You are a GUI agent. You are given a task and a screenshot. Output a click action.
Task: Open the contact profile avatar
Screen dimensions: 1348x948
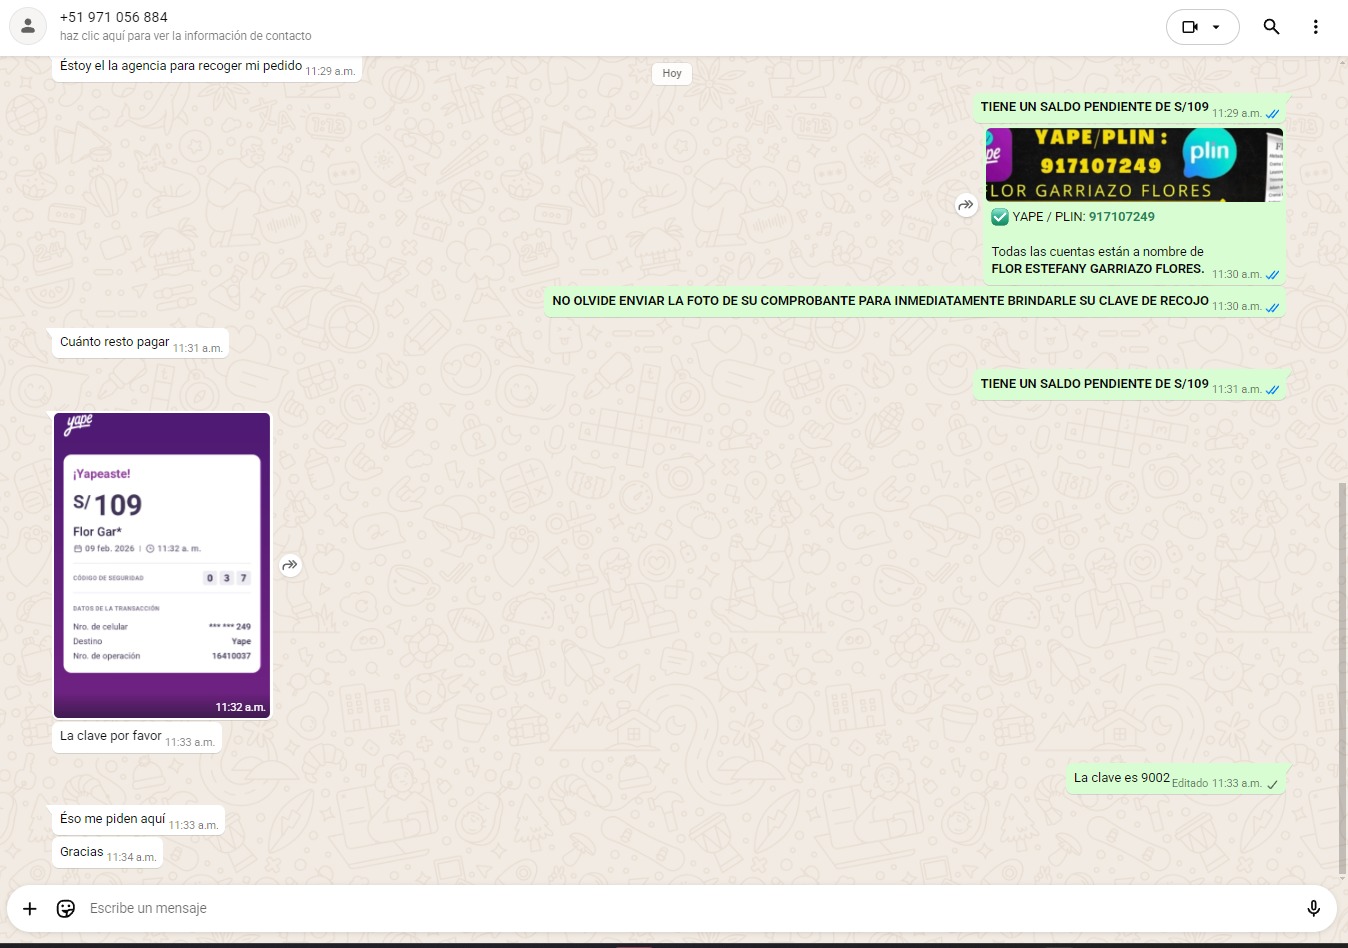28,27
